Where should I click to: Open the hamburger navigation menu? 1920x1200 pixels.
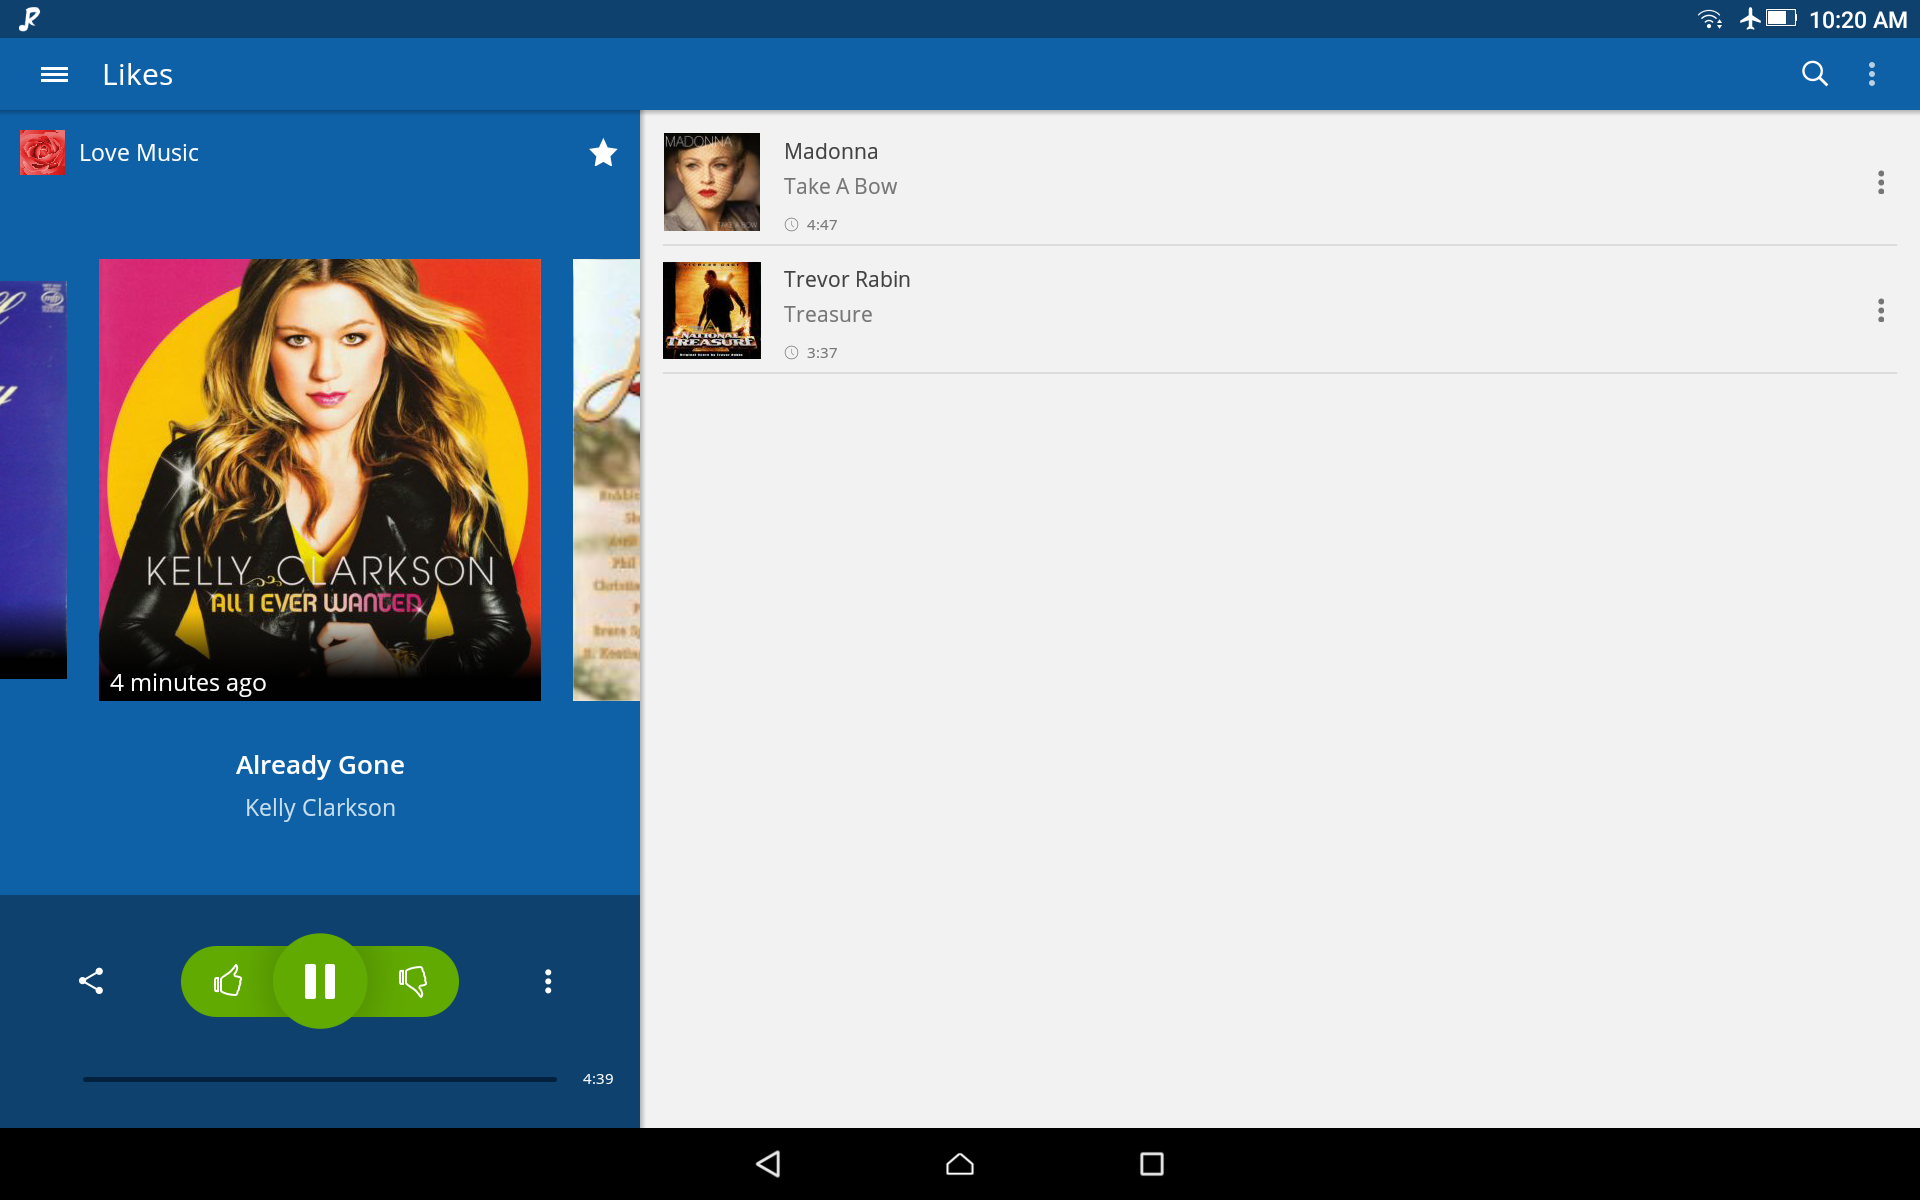54,75
